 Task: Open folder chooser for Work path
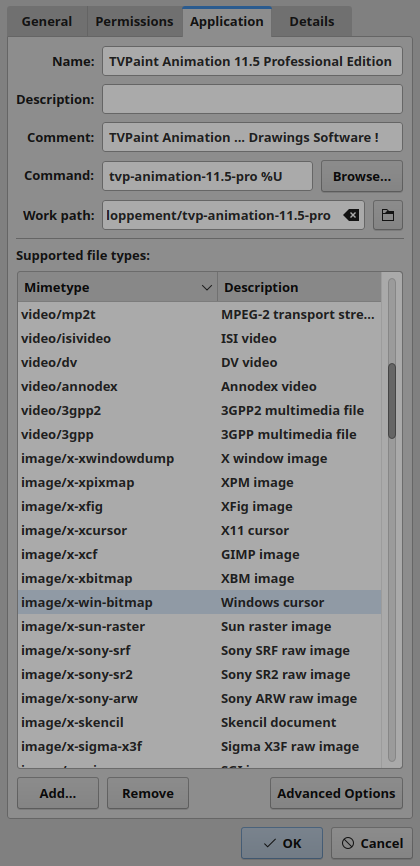[388, 215]
